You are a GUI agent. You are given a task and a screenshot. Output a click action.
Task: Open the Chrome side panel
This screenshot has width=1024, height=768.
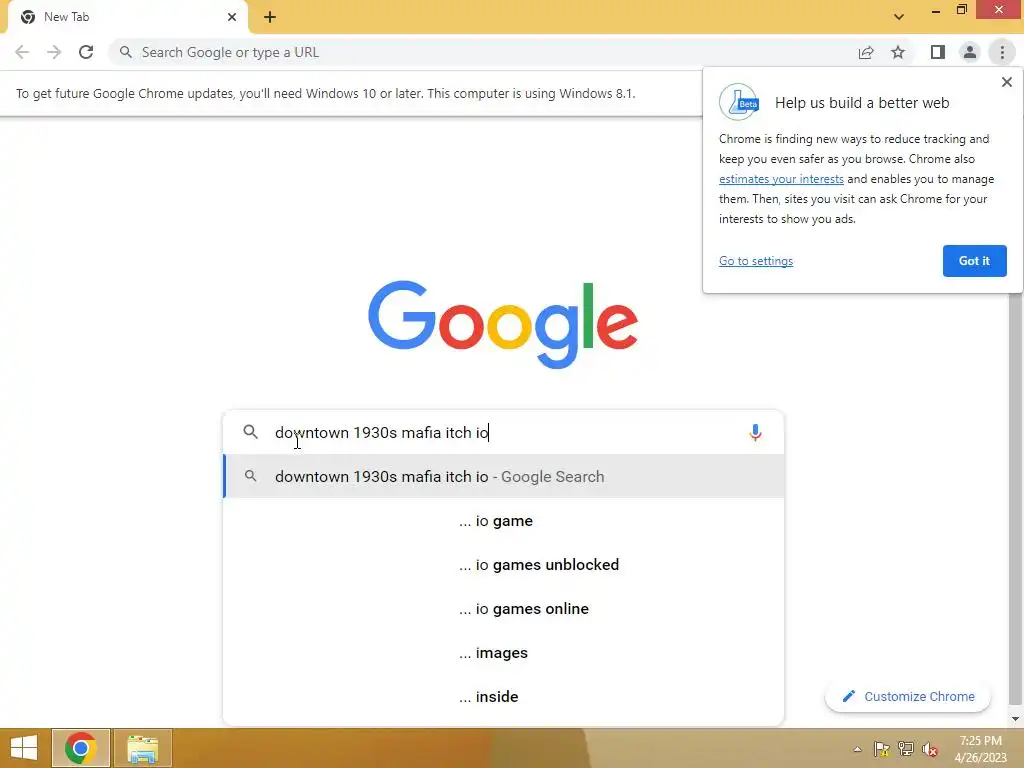tap(938, 52)
